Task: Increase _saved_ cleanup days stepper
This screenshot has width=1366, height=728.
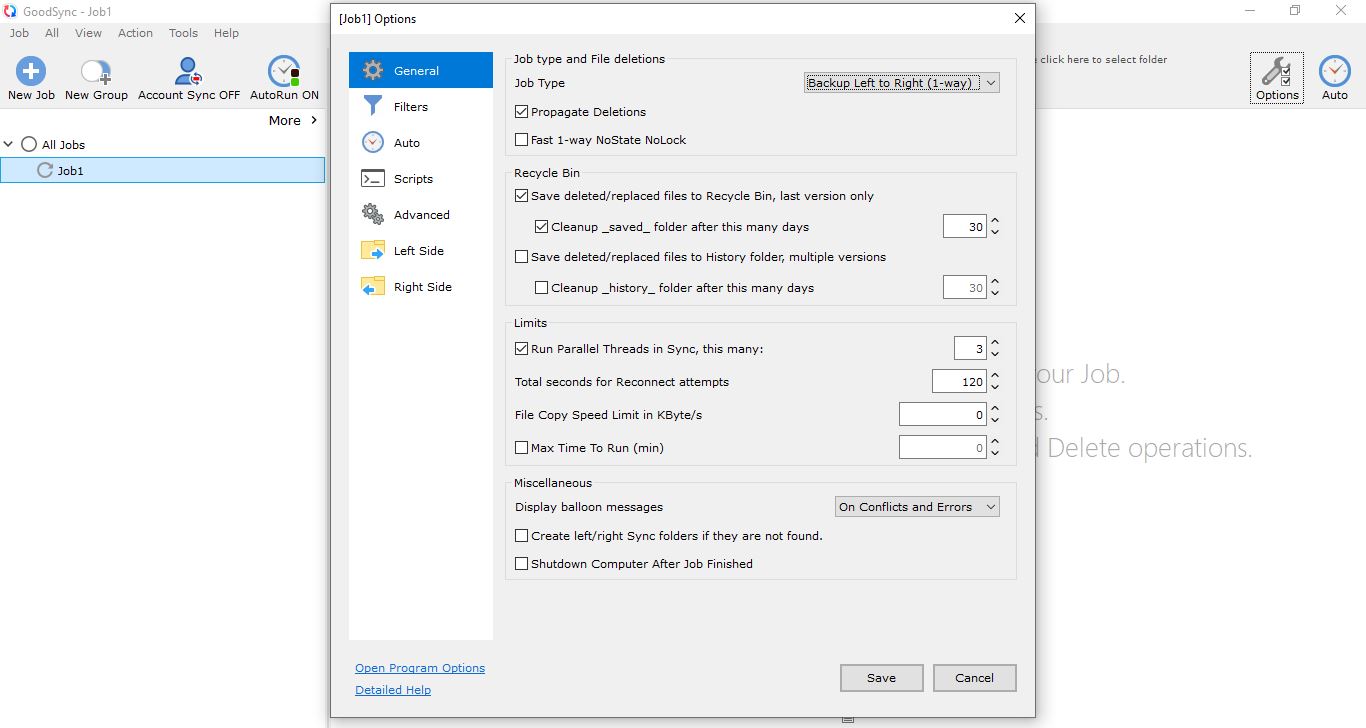Action: [994, 221]
